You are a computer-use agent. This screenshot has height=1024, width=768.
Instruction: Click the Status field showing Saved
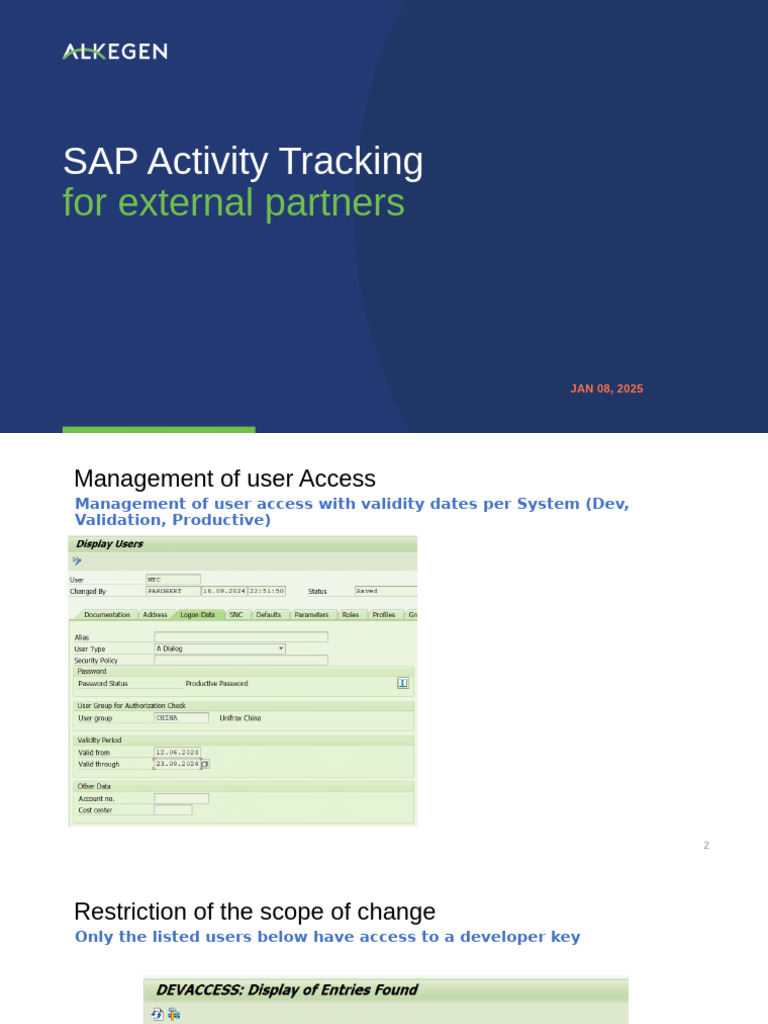pyautogui.click(x=385, y=591)
